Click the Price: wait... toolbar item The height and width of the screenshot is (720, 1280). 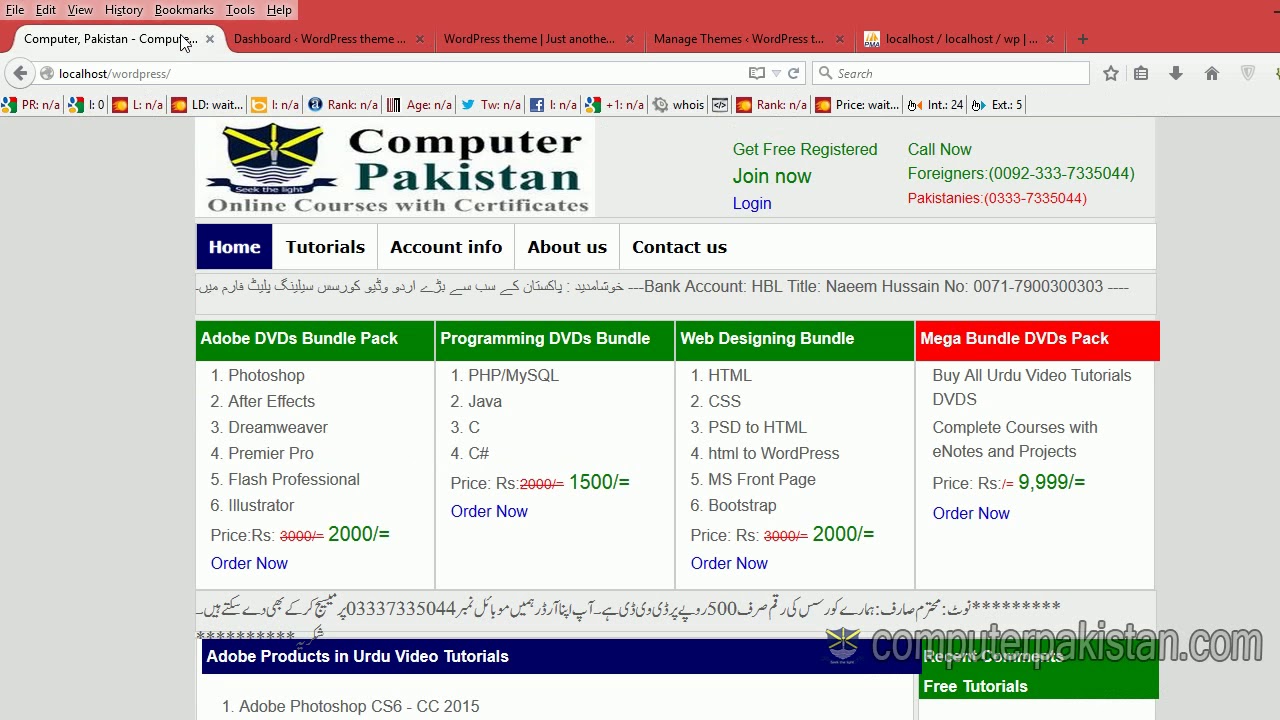click(857, 104)
